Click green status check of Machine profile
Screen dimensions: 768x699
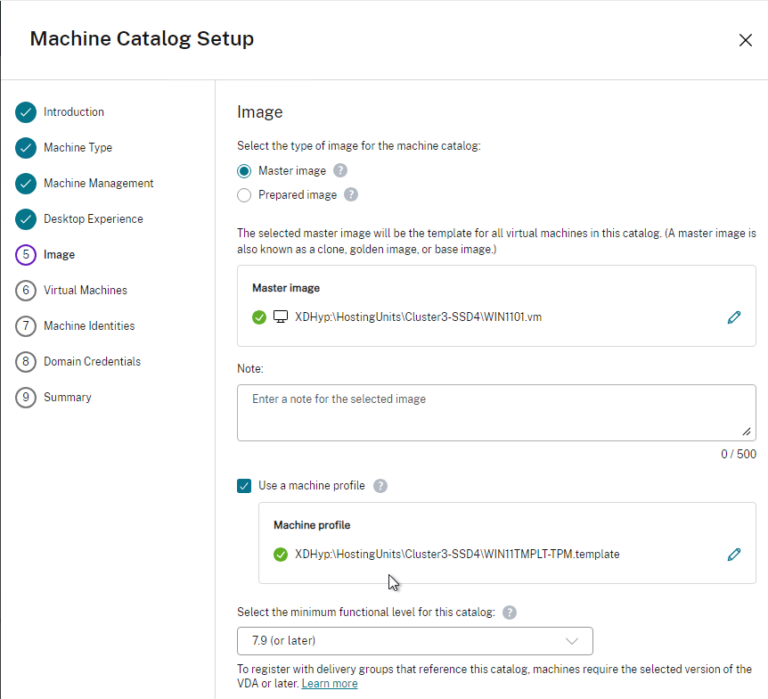coord(280,554)
